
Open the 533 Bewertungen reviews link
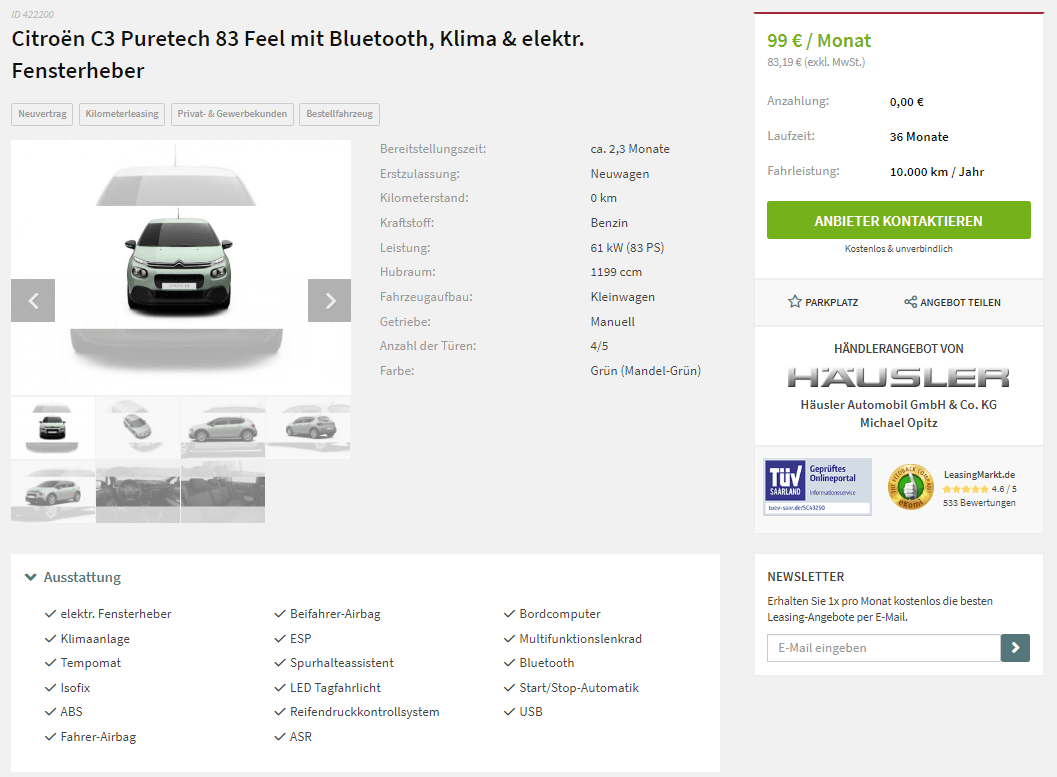(979, 503)
